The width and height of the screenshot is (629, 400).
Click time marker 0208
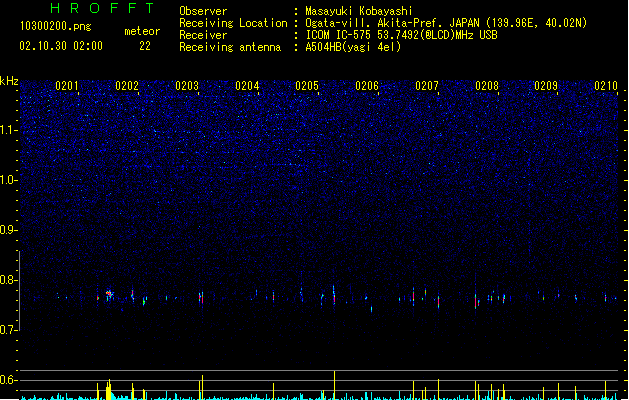click(487, 86)
